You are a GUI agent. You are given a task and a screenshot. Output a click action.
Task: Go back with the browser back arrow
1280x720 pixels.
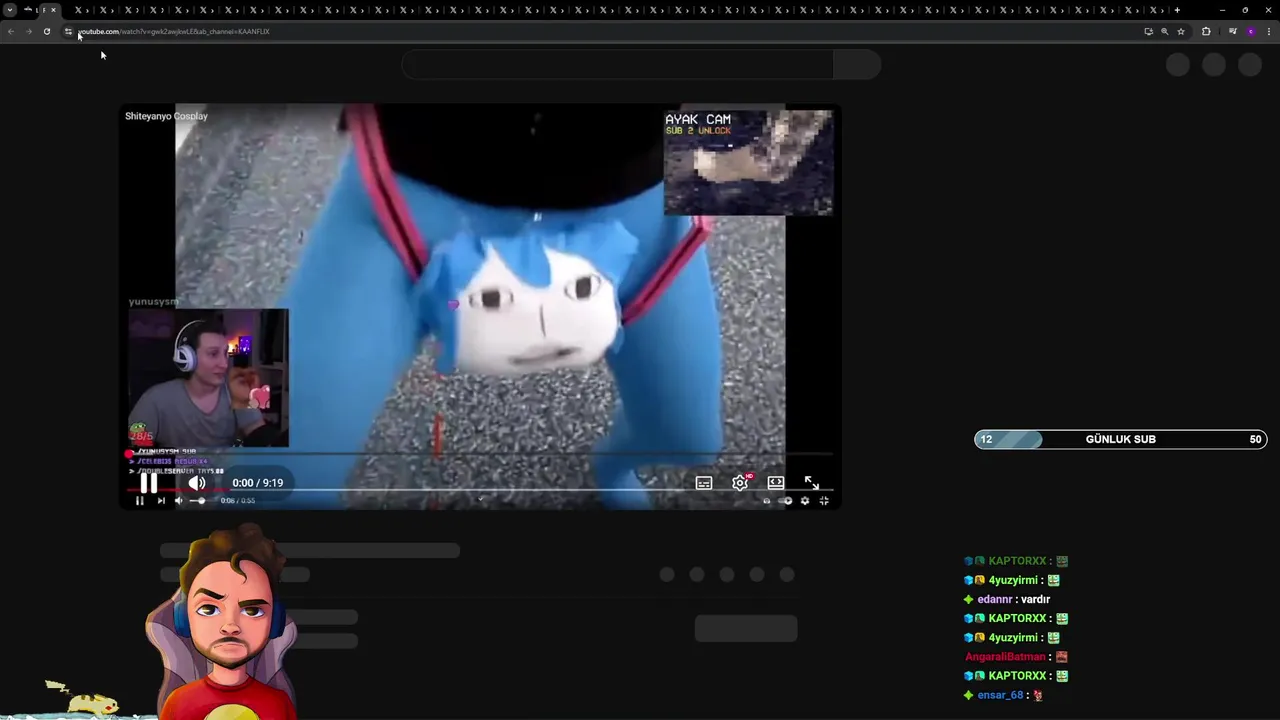pos(11,31)
